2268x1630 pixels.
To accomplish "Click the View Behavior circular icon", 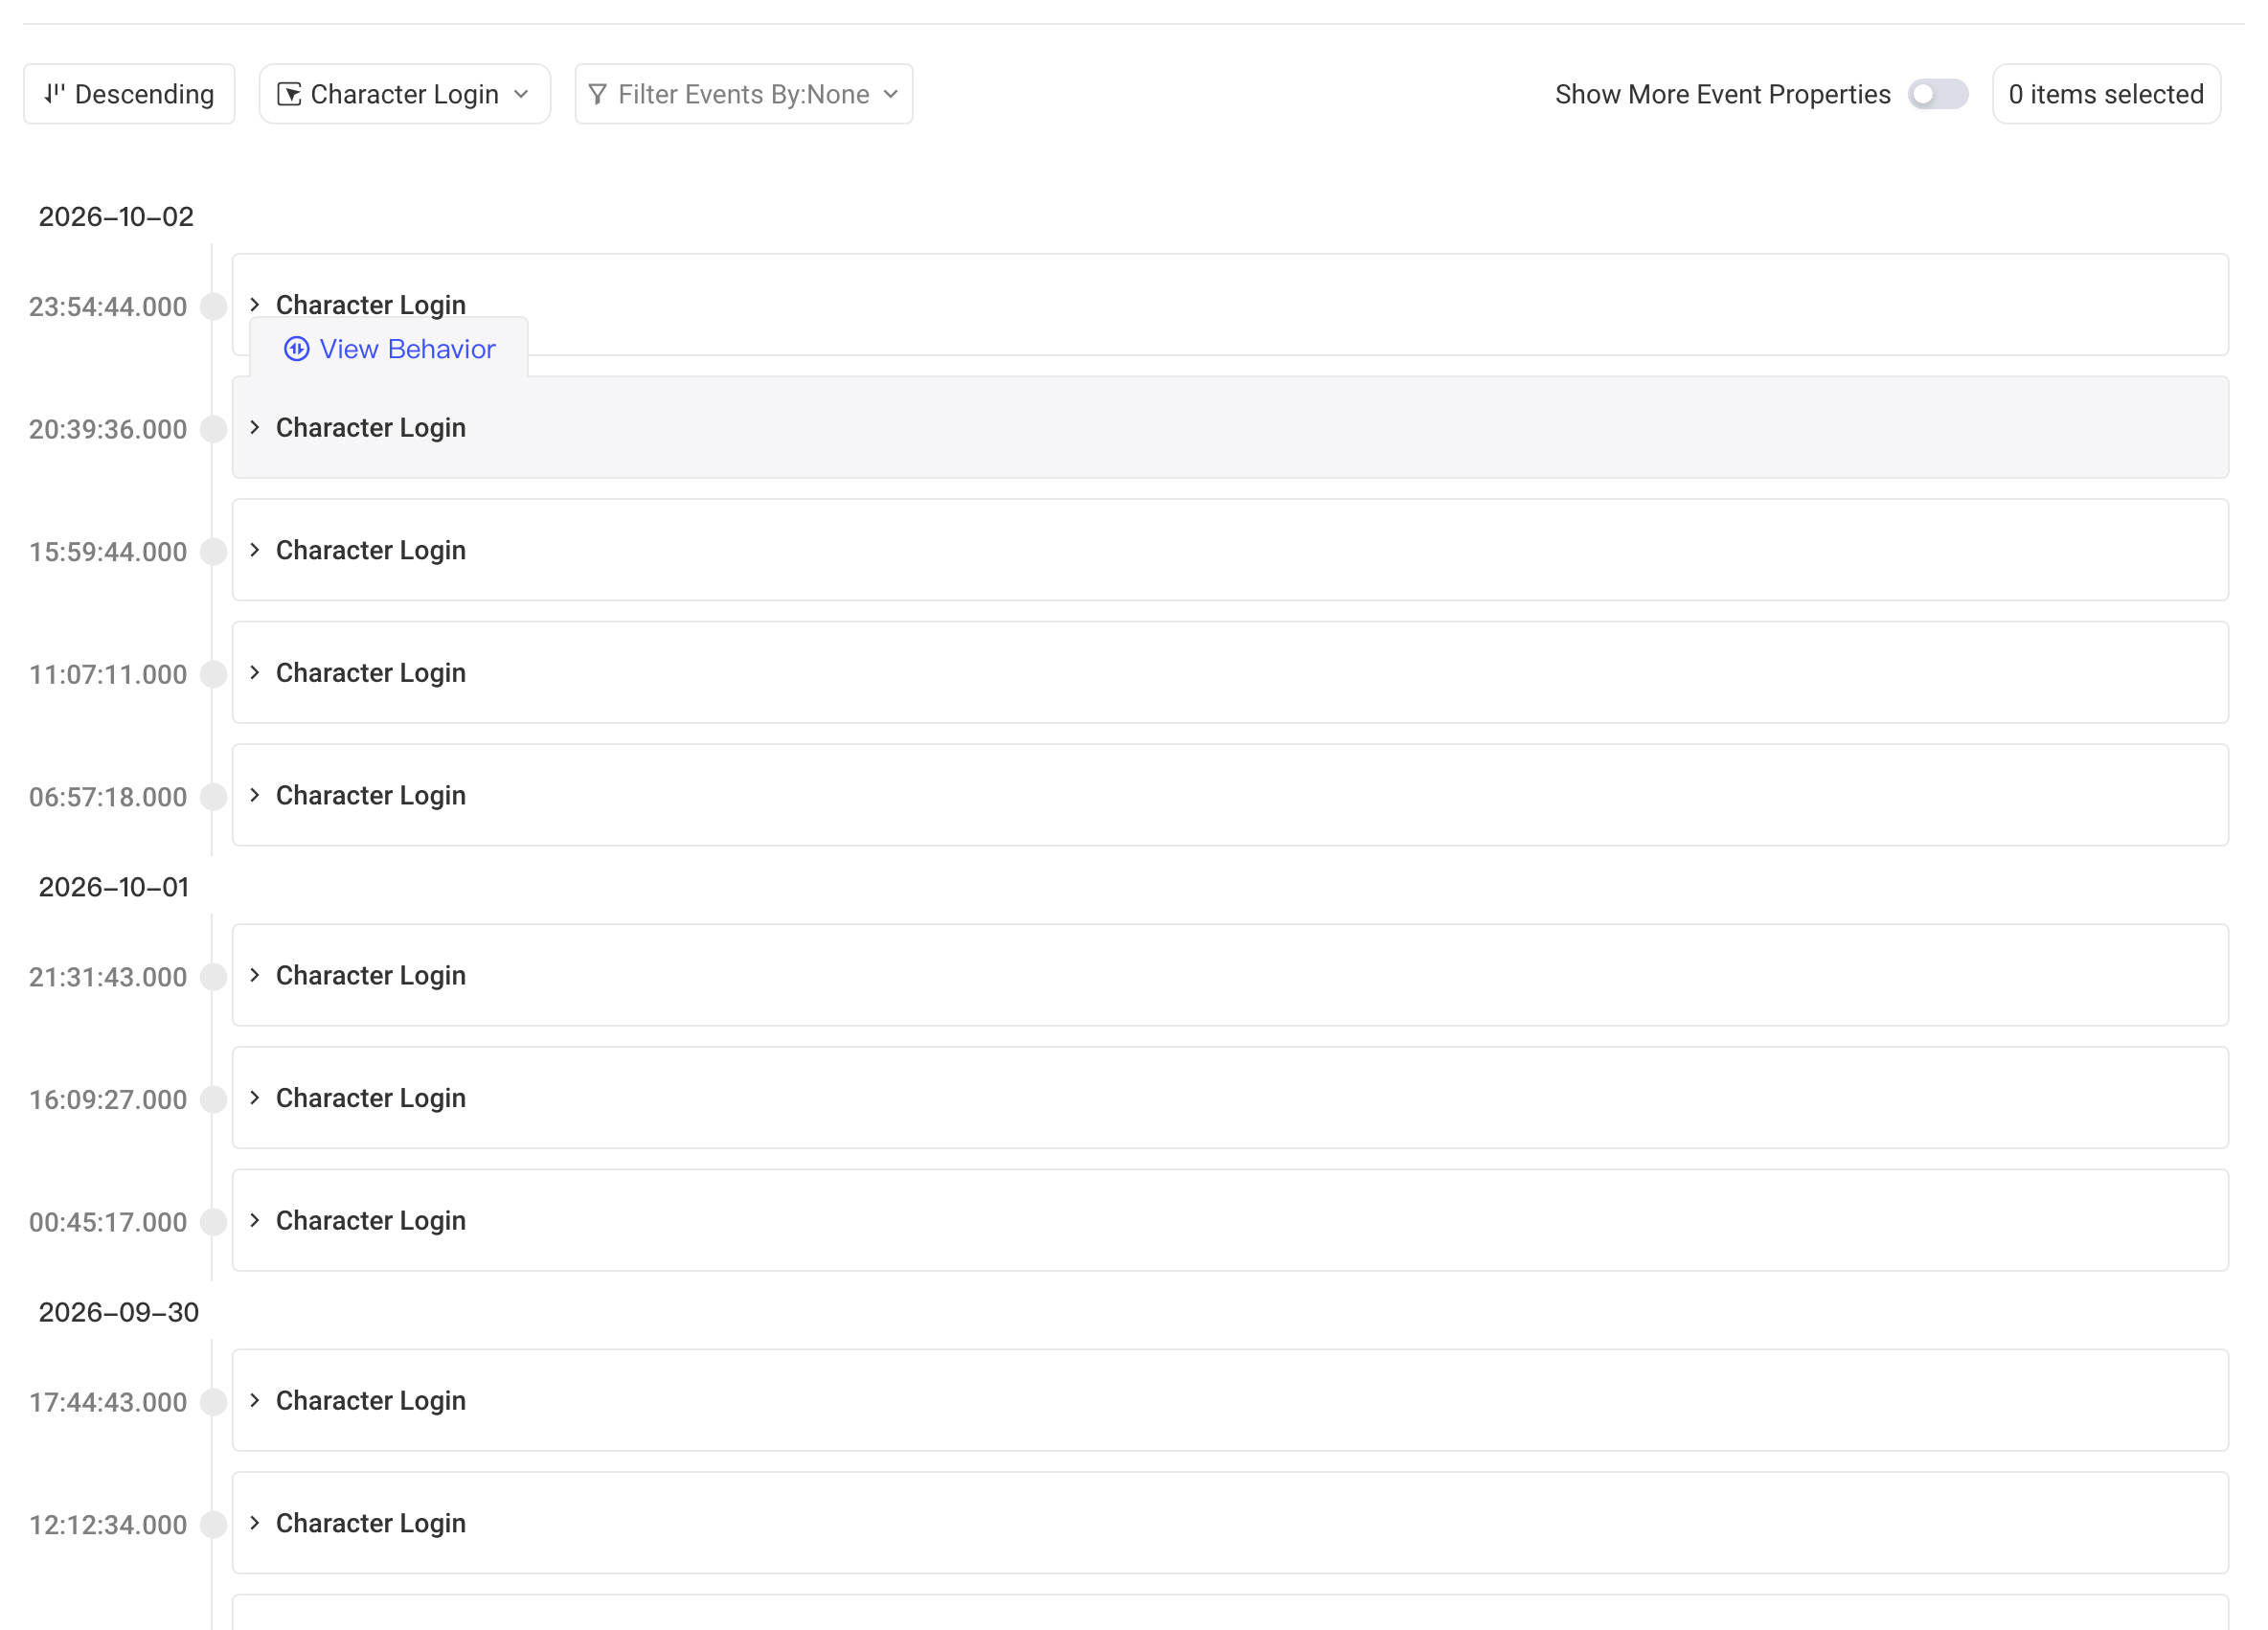I will click(297, 349).
